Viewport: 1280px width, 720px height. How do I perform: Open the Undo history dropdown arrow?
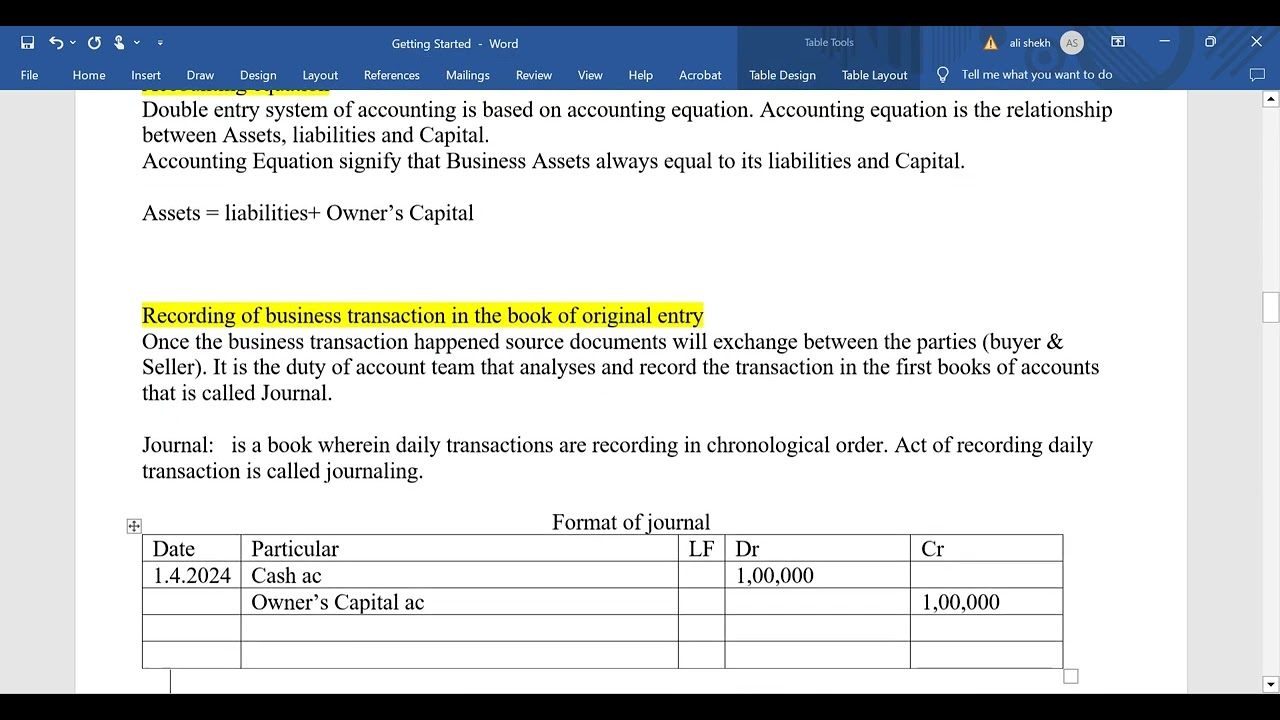pyautogui.click(x=73, y=43)
